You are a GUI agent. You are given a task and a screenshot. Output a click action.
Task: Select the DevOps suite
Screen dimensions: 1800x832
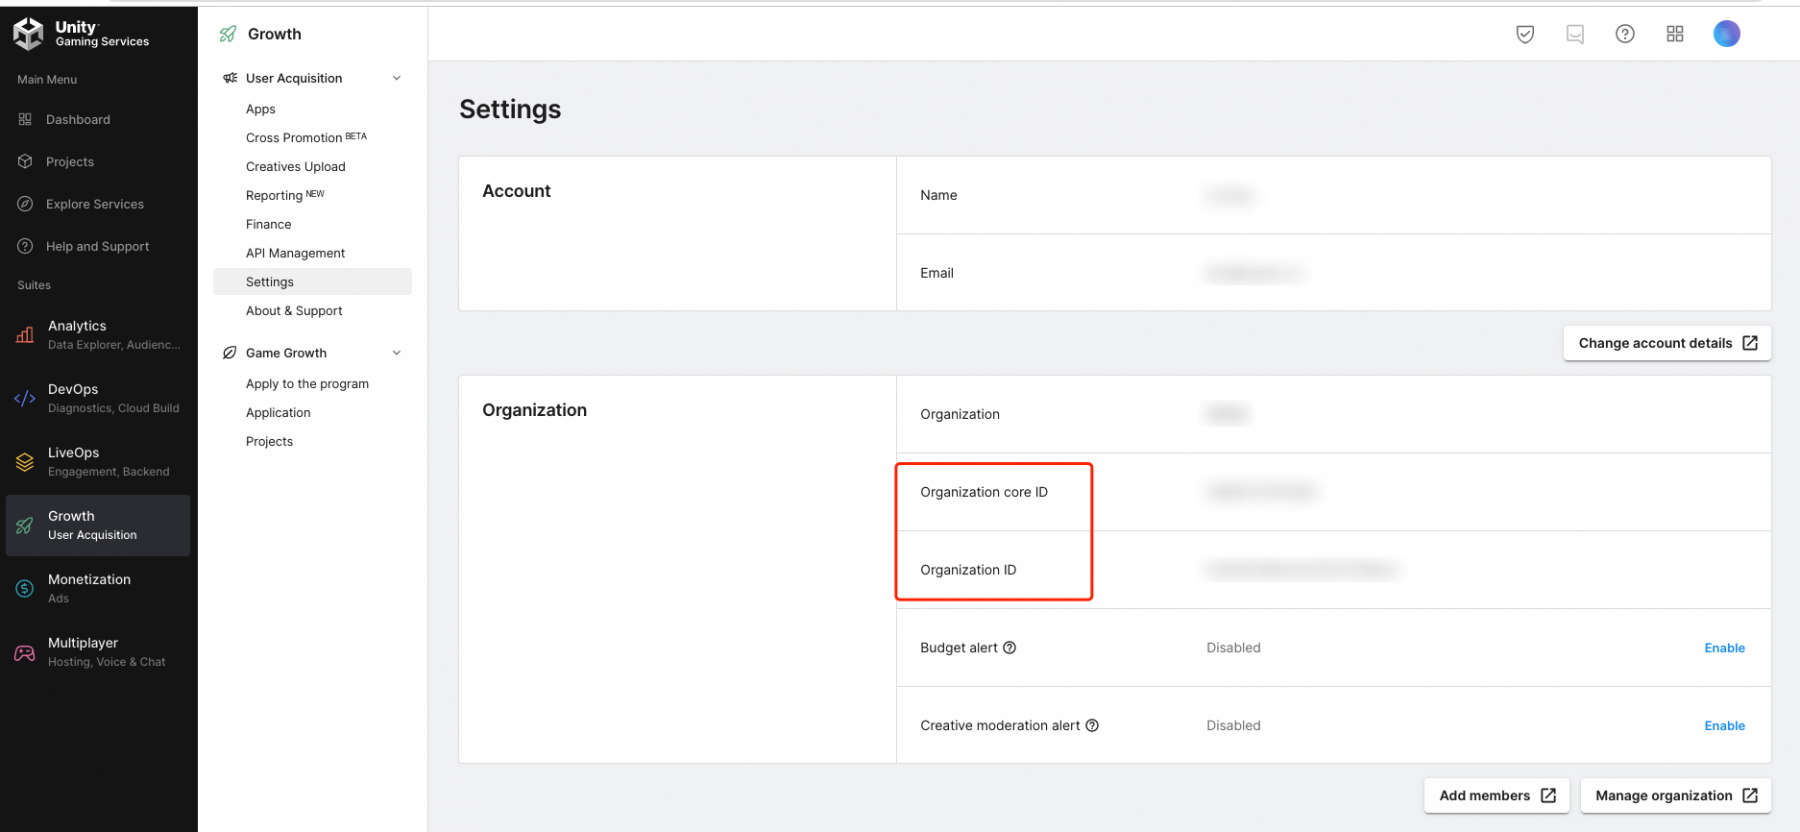[98, 398]
